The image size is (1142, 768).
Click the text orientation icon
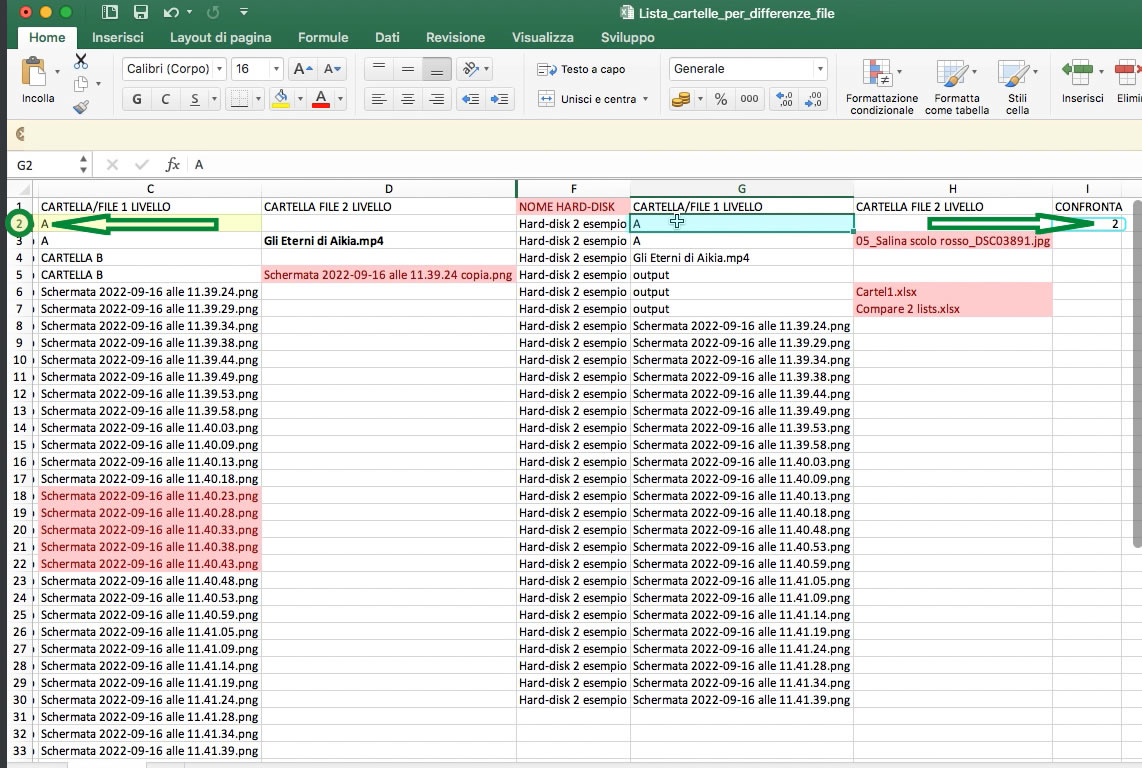(x=471, y=69)
